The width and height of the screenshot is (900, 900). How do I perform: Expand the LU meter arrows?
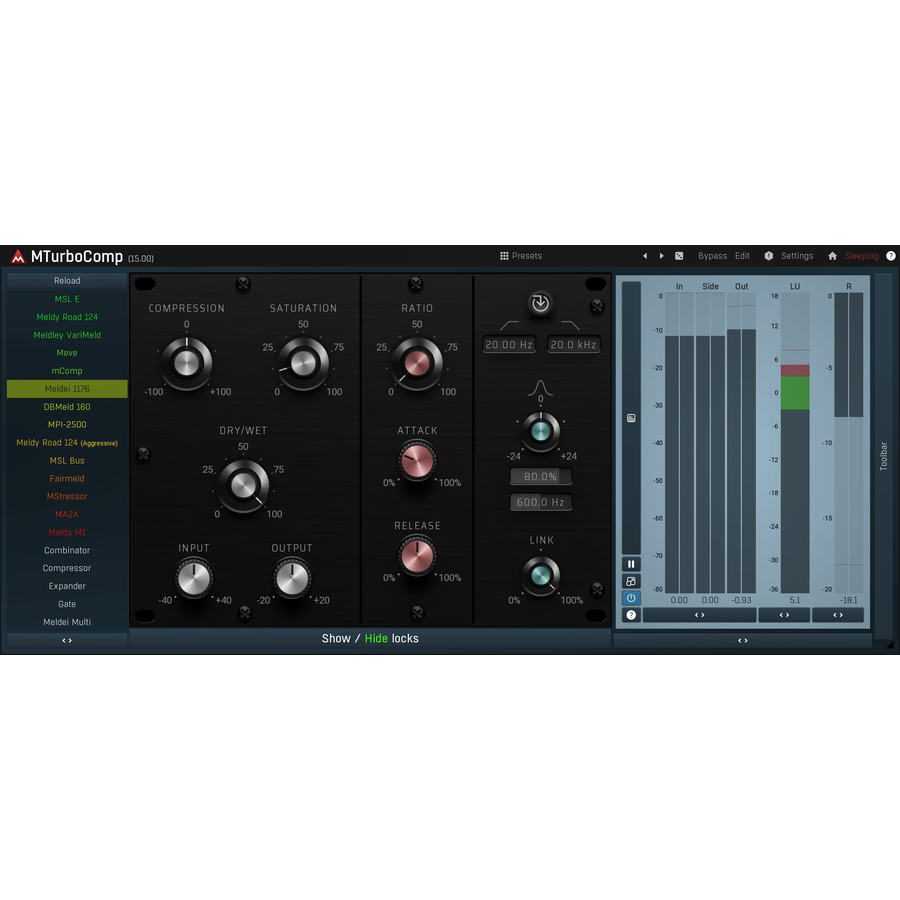click(784, 615)
